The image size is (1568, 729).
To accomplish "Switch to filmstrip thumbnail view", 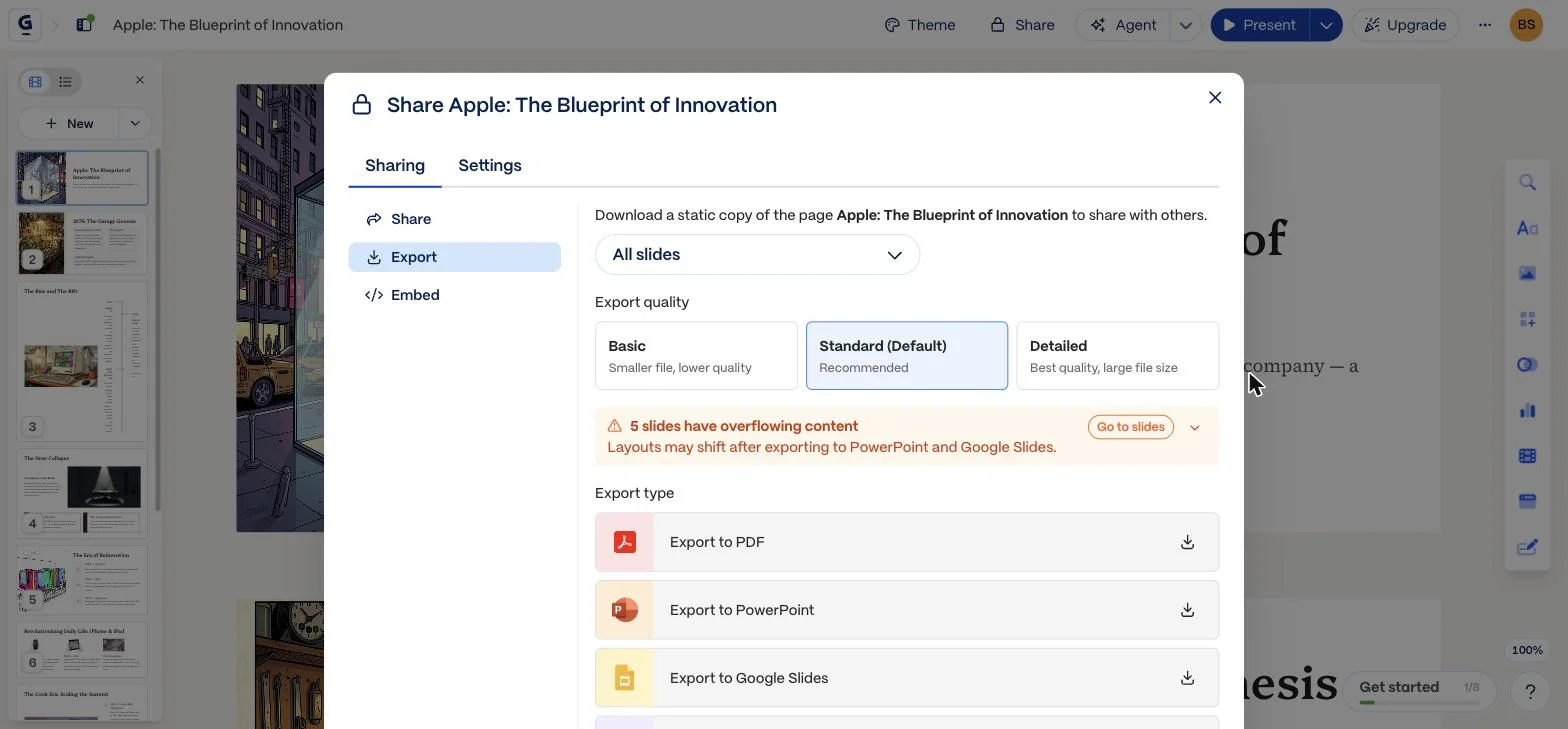I will coord(35,82).
